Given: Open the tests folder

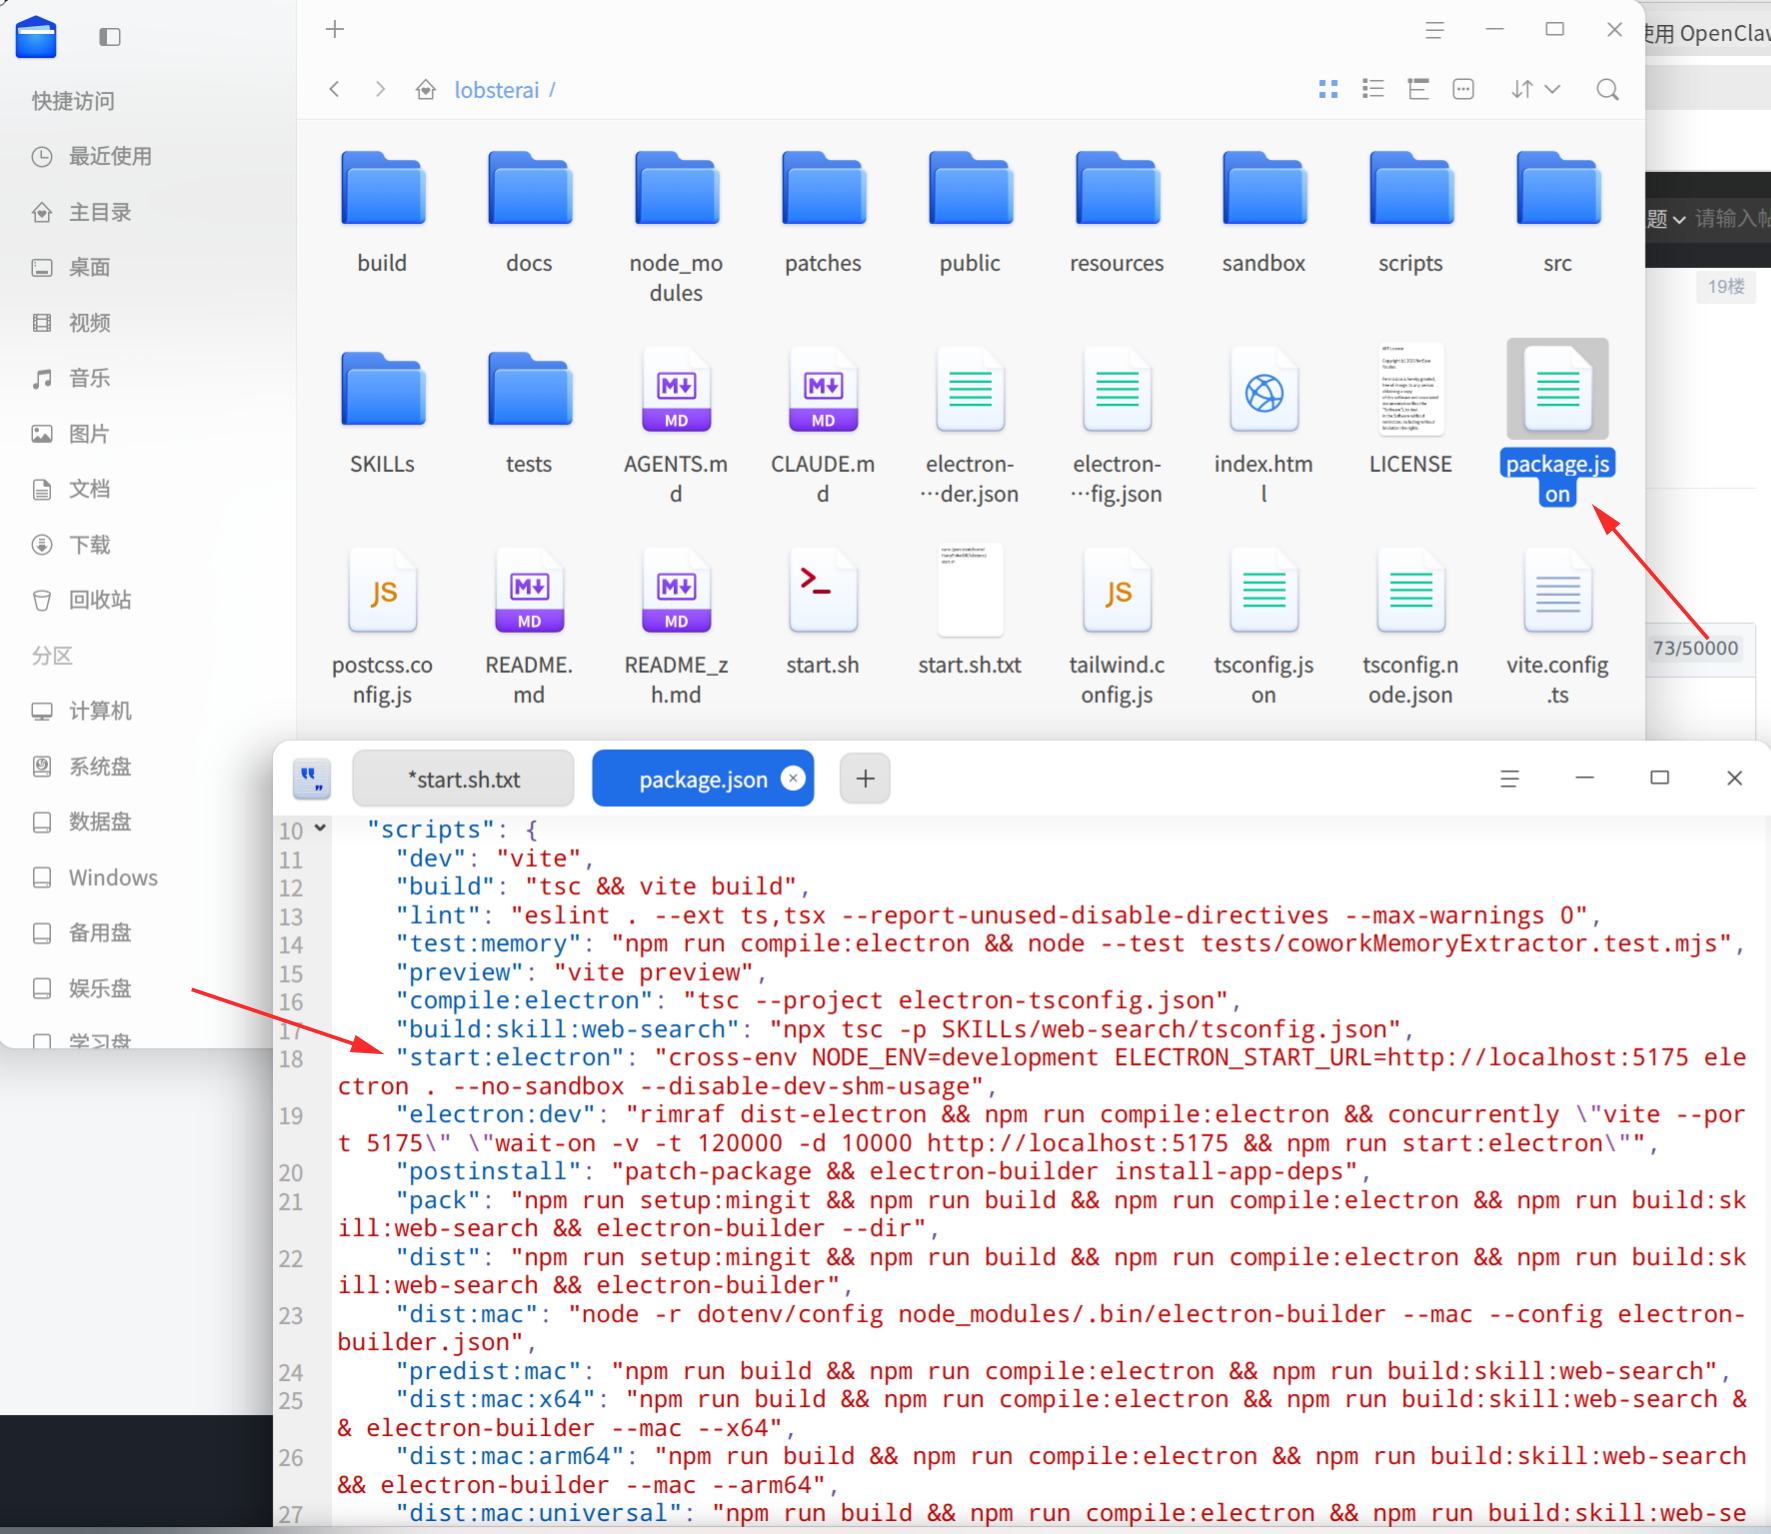Looking at the screenshot, I should click(529, 389).
